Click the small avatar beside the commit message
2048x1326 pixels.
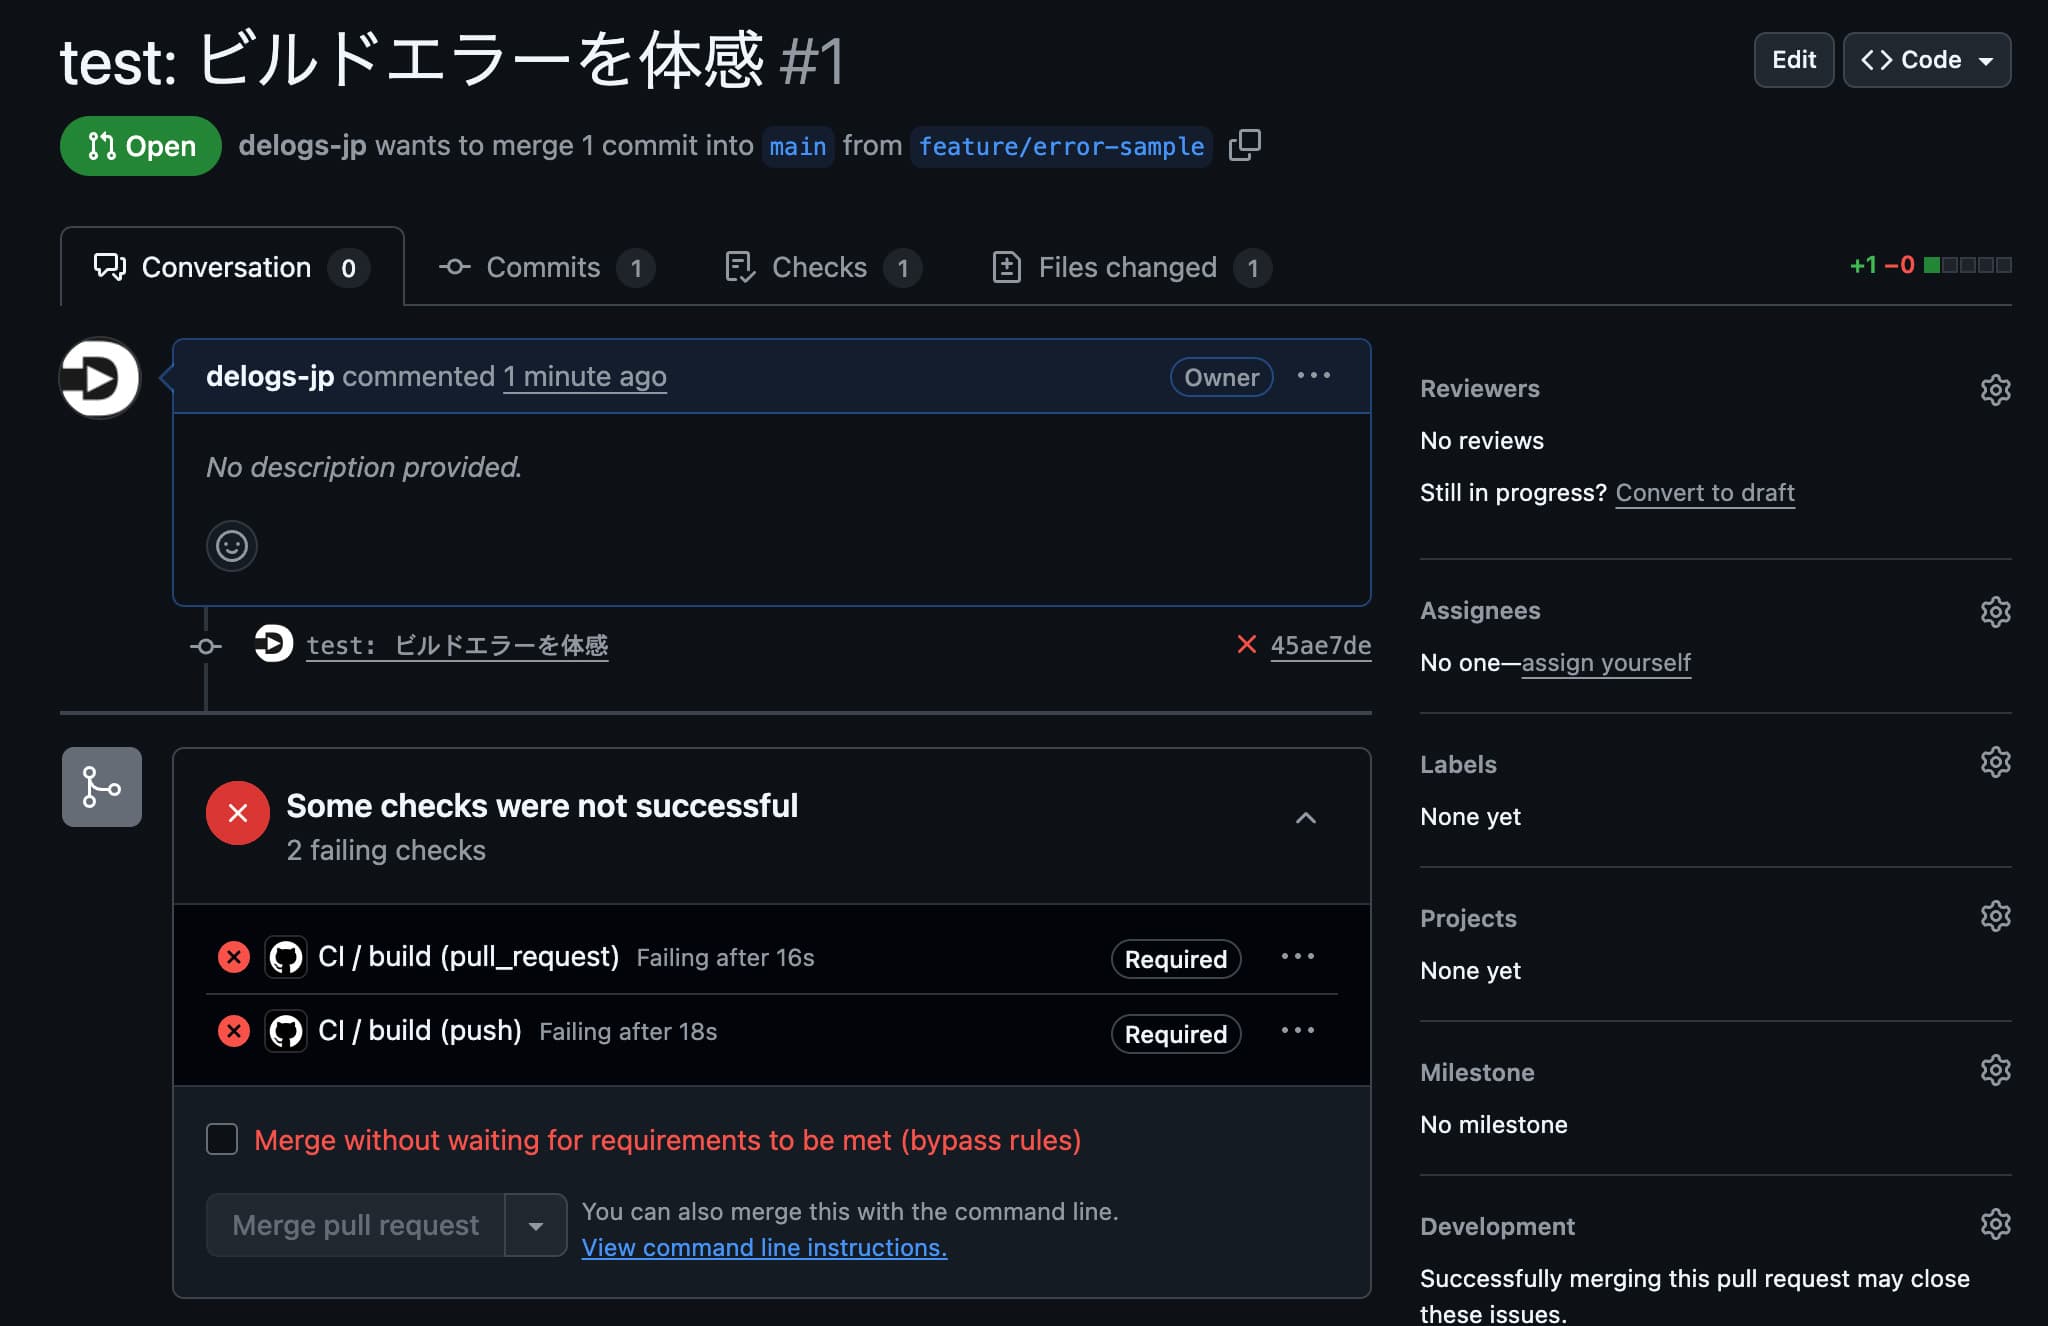point(273,644)
